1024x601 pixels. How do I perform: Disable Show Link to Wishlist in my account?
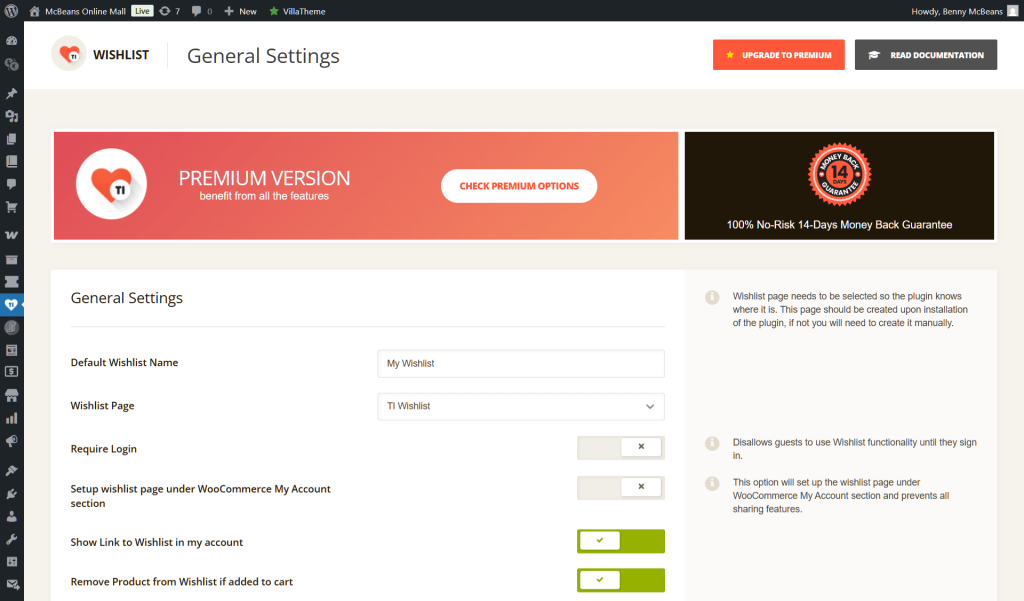point(620,540)
